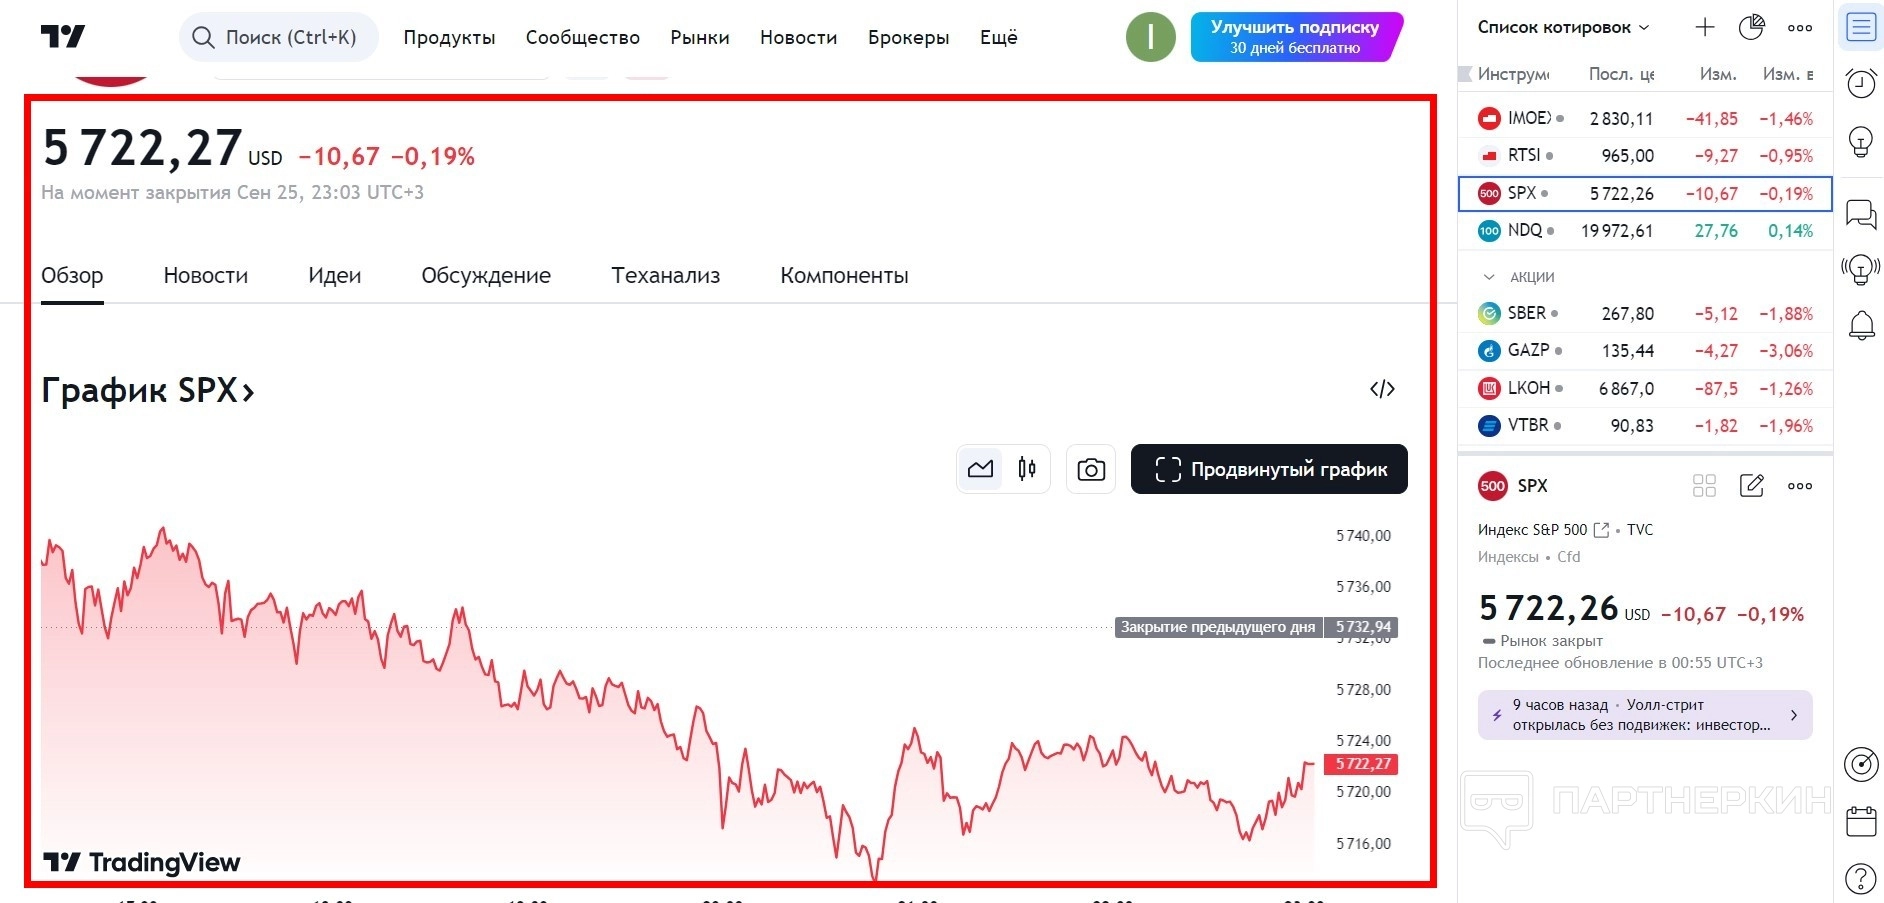Select the NDQ row in the watchlist
The width and height of the screenshot is (1884, 903).
tap(1645, 230)
